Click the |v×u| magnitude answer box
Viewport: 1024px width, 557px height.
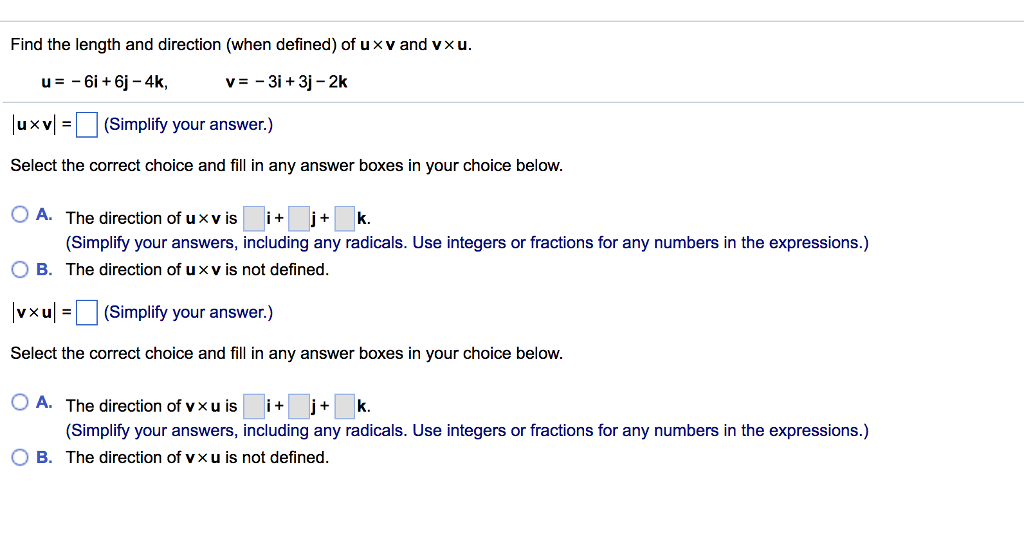pos(87,312)
